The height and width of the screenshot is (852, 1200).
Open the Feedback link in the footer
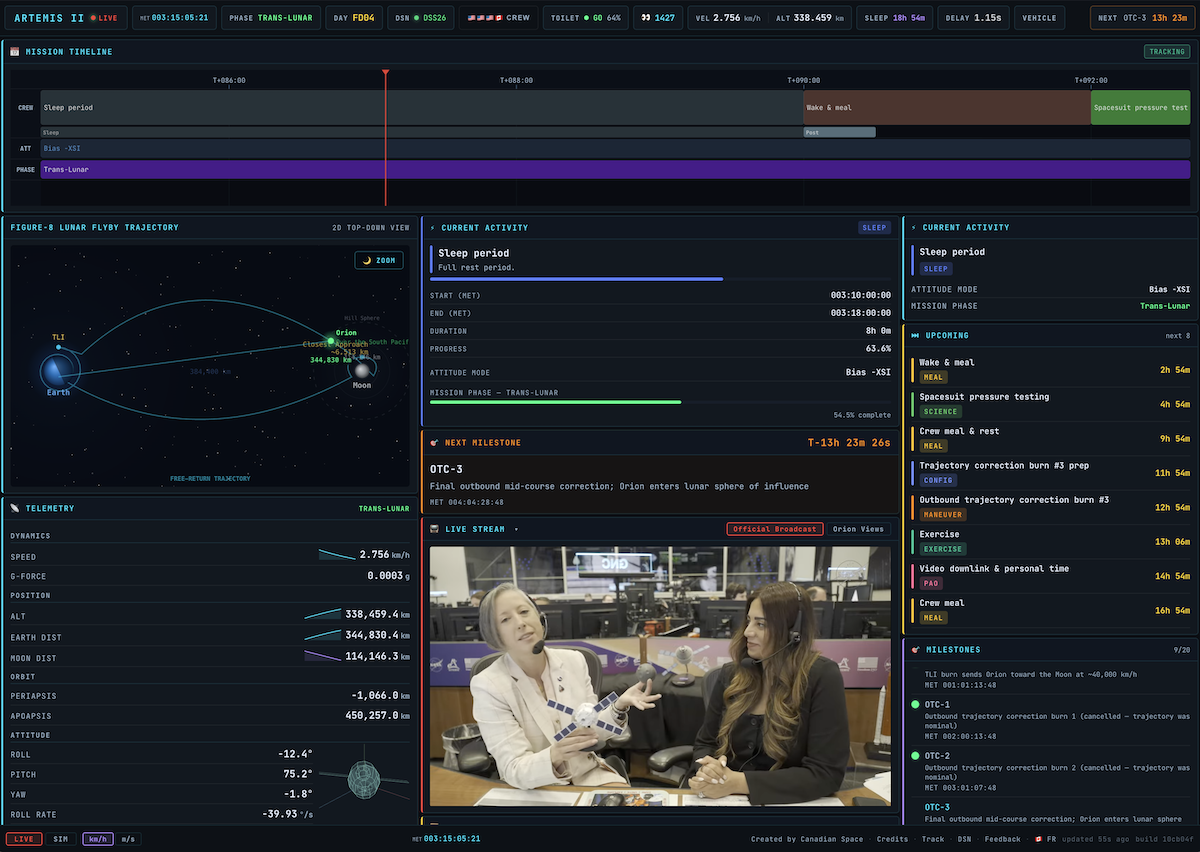pos(1003,838)
